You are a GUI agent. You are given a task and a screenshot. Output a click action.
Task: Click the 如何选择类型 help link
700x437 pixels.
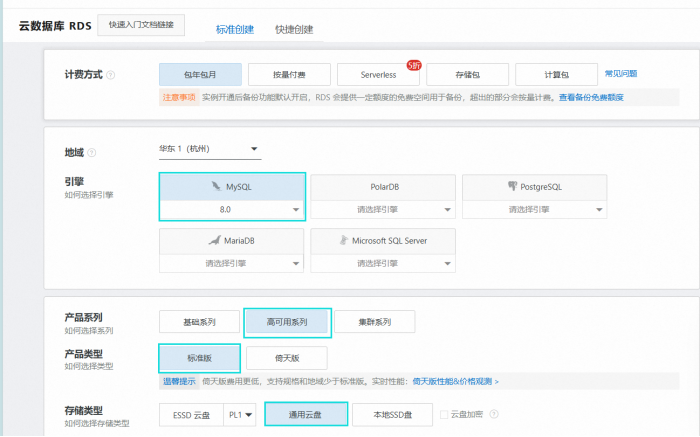(x=89, y=366)
